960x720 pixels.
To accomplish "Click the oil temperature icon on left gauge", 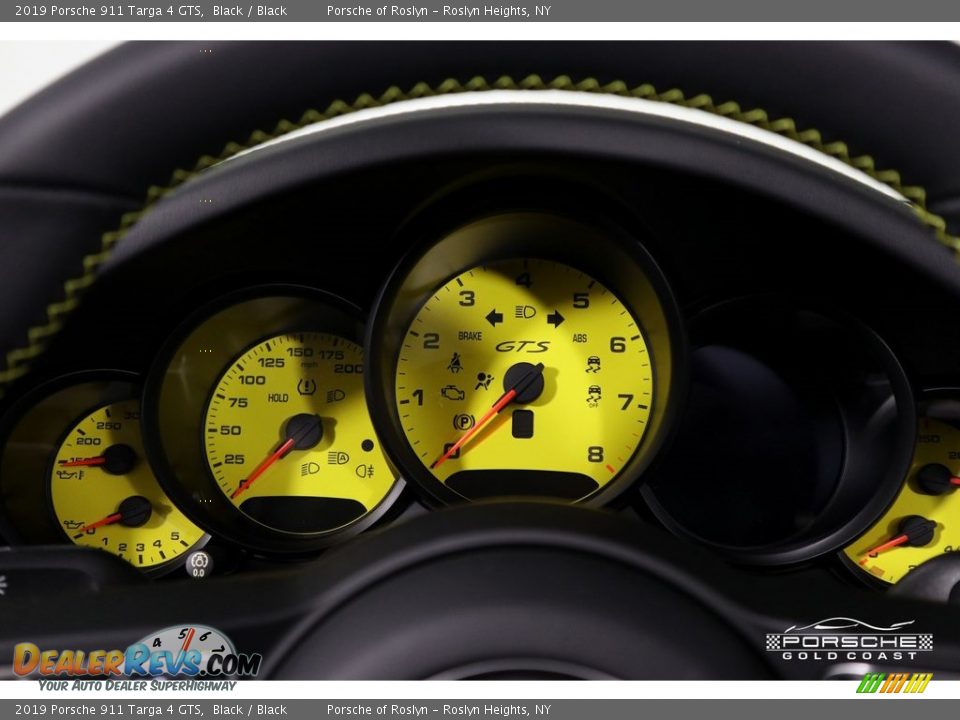I will coord(70,474).
